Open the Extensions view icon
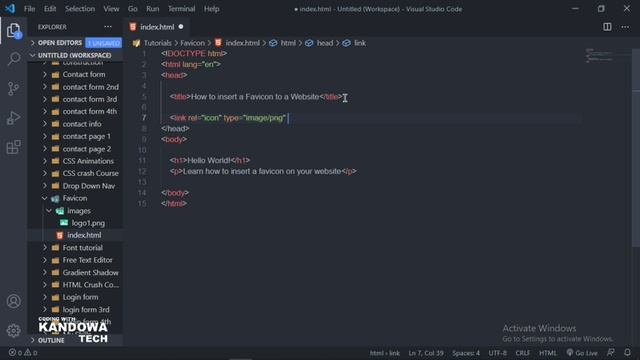 (x=13, y=147)
